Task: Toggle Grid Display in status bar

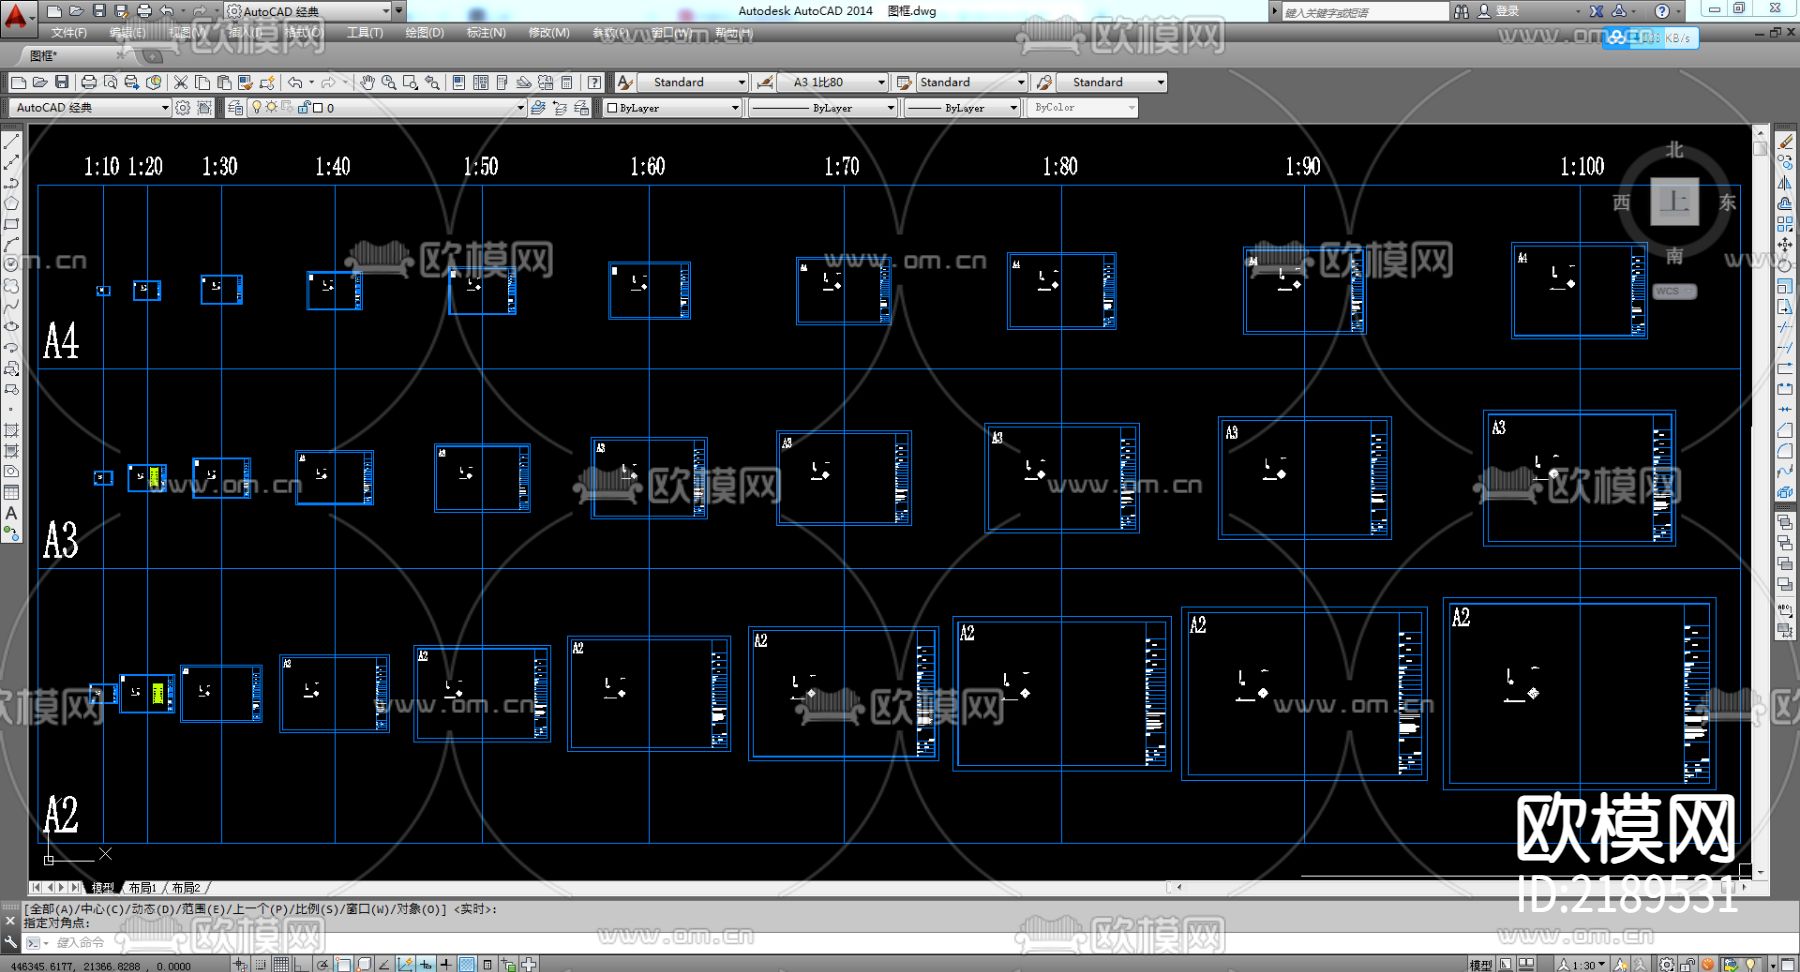Action: [x=281, y=964]
